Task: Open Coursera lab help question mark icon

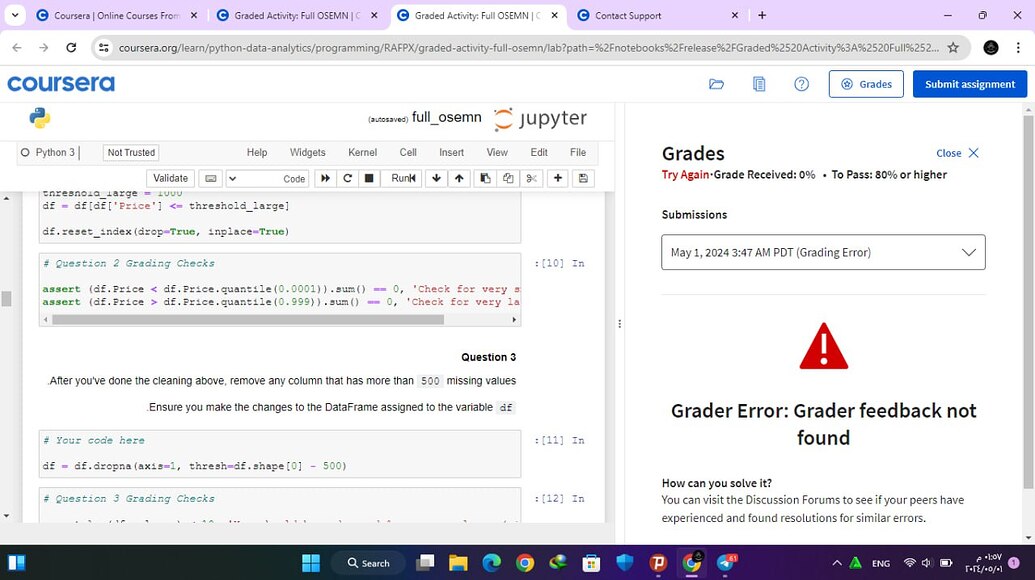Action: pos(801,84)
